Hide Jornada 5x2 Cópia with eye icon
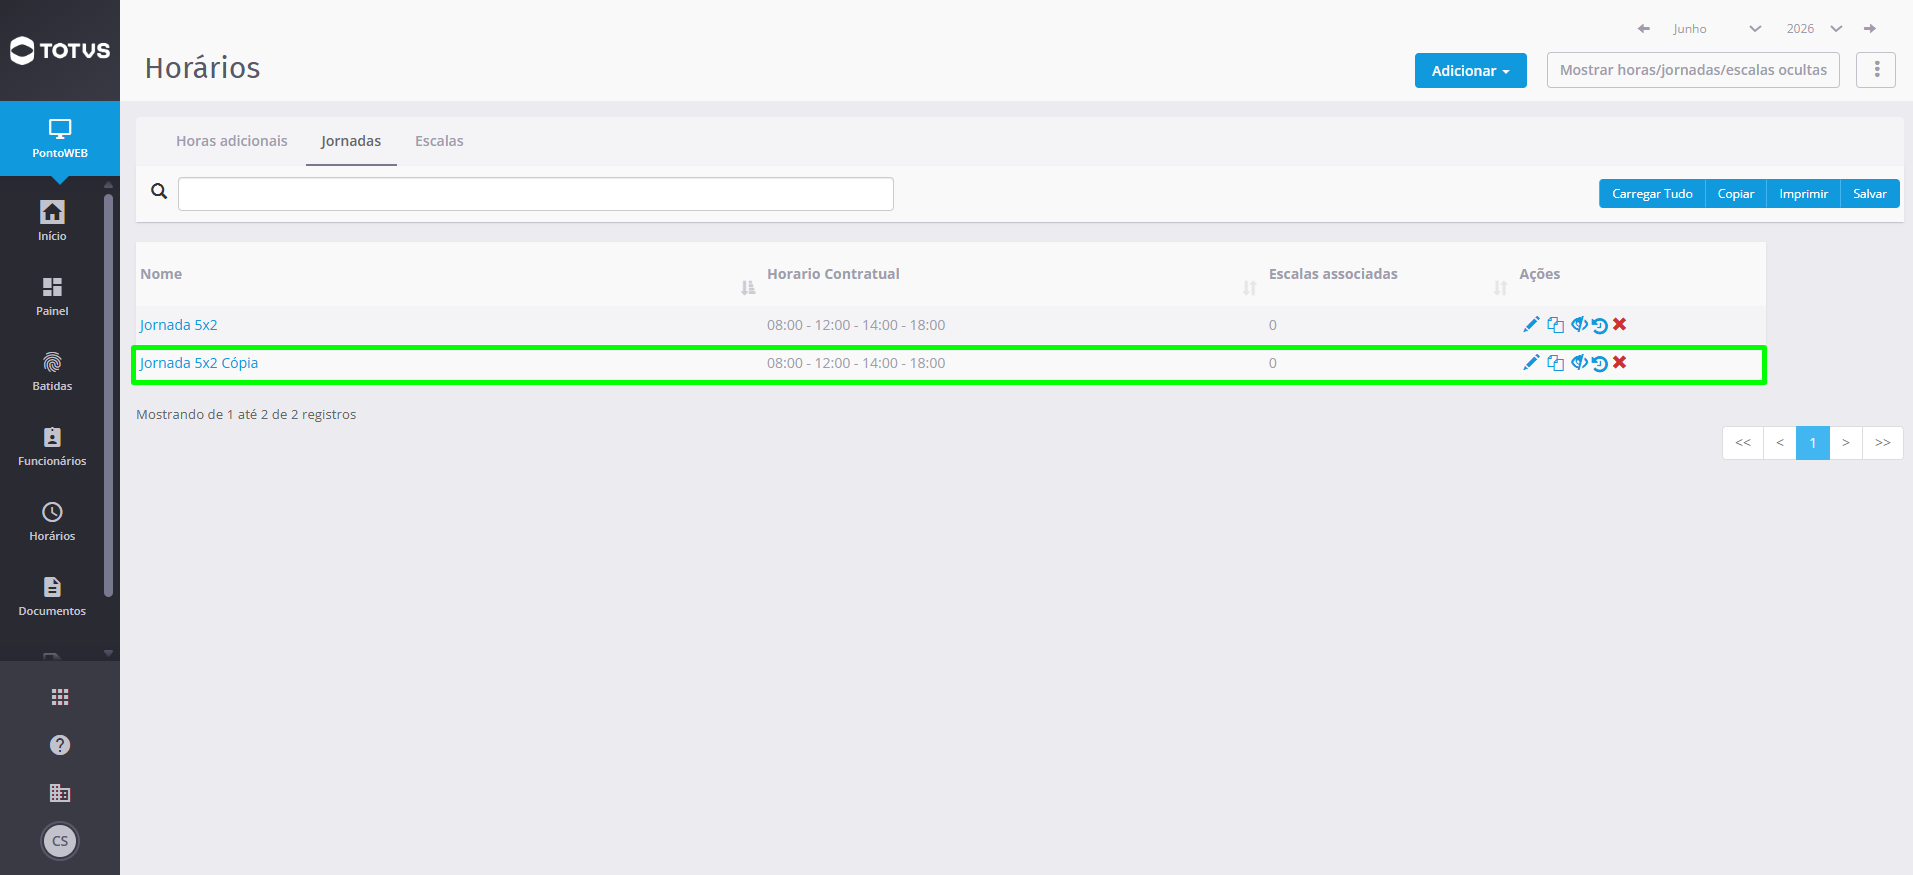 click(1579, 362)
